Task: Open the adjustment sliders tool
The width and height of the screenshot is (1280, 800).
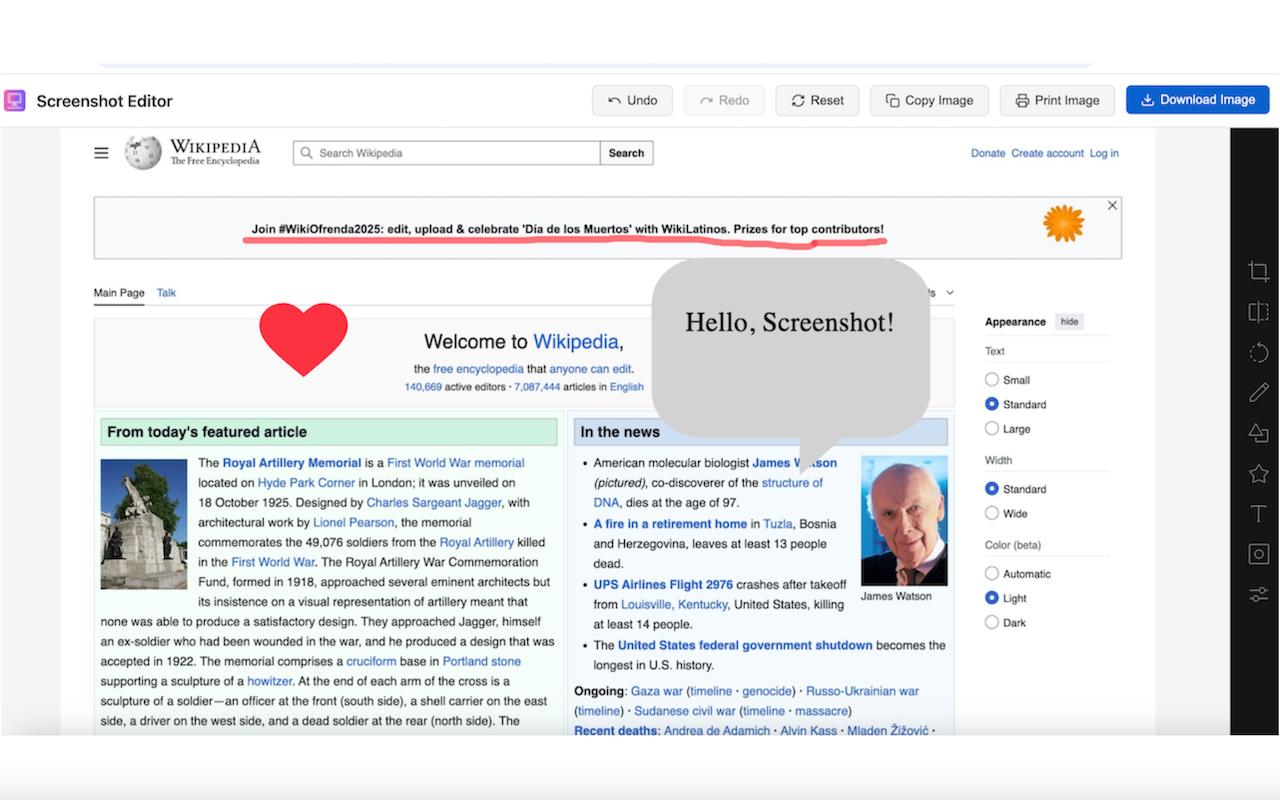Action: pyautogui.click(x=1258, y=594)
